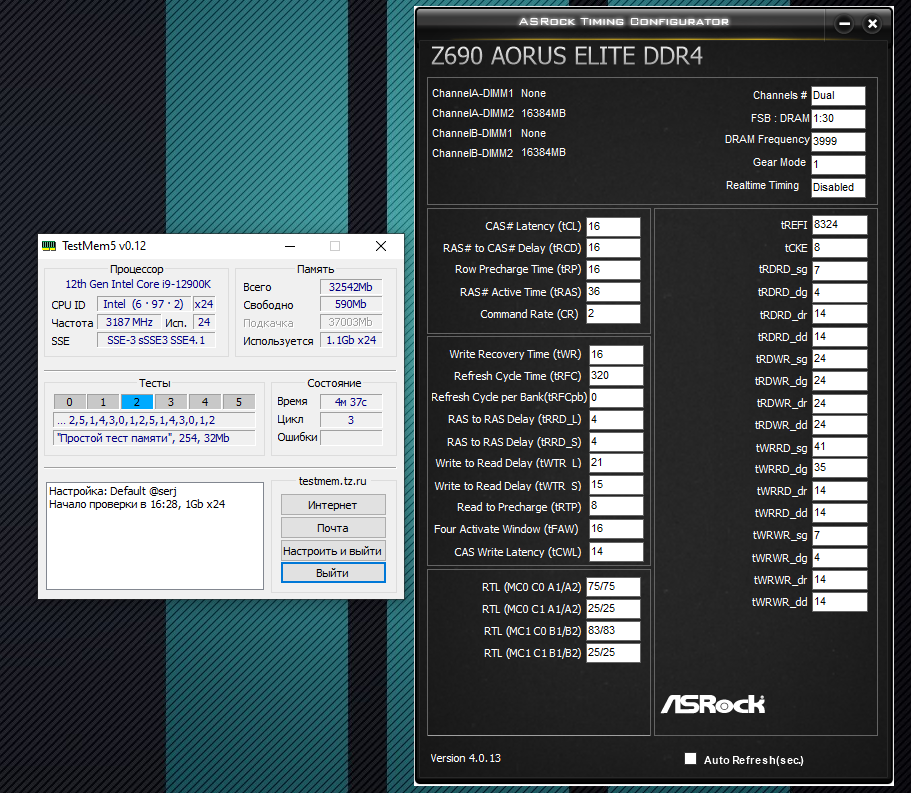Click the tRDWR_sg value field
Image resolution: width=911 pixels, height=793 pixels.
(x=840, y=359)
